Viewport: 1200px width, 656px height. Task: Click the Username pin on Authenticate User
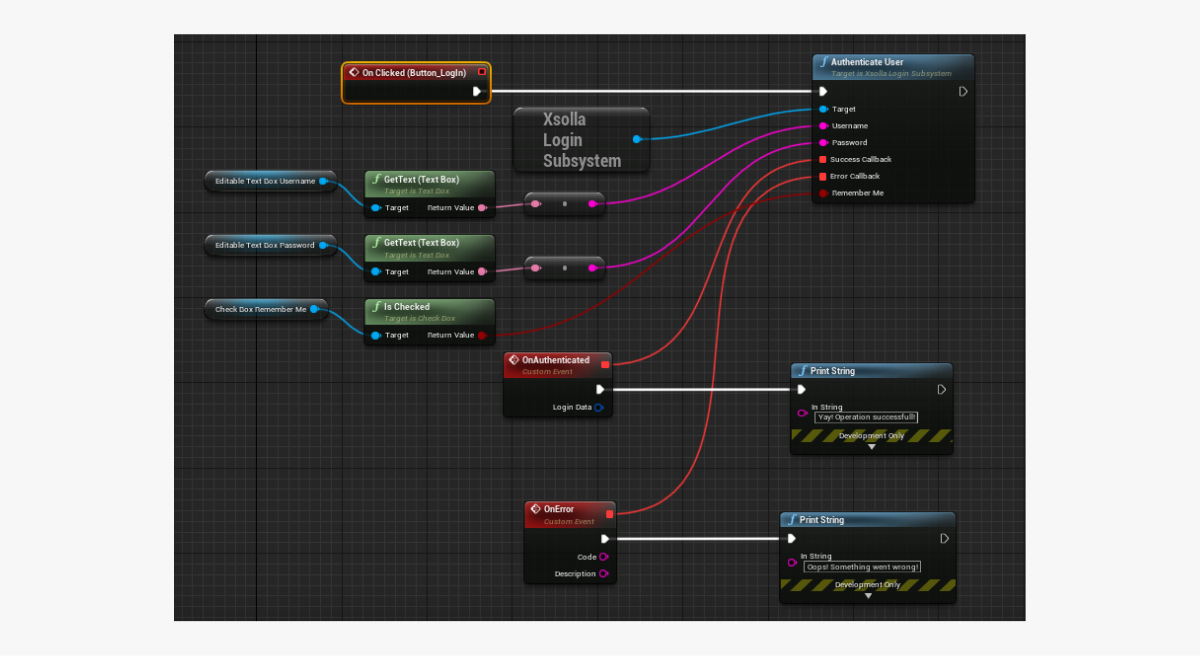point(823,126)
